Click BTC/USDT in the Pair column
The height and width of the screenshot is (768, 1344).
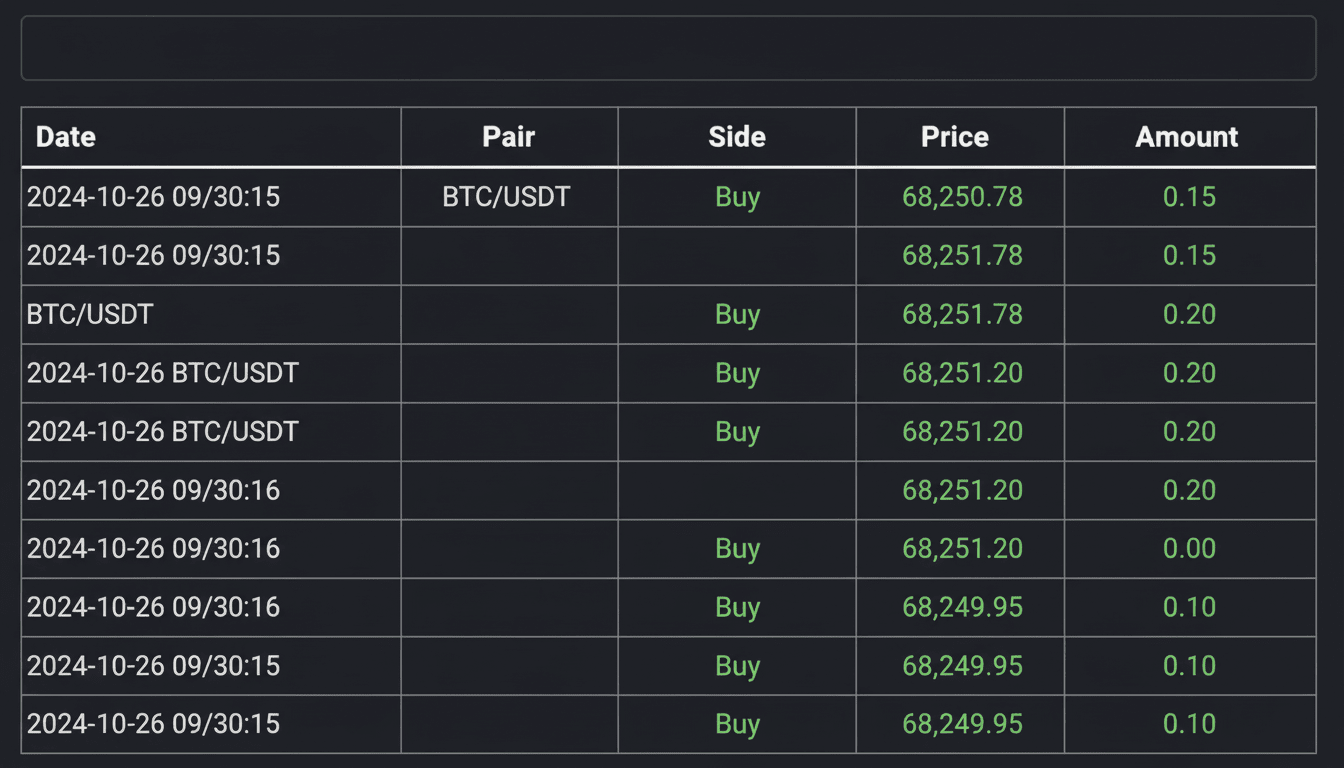point(506,197)
